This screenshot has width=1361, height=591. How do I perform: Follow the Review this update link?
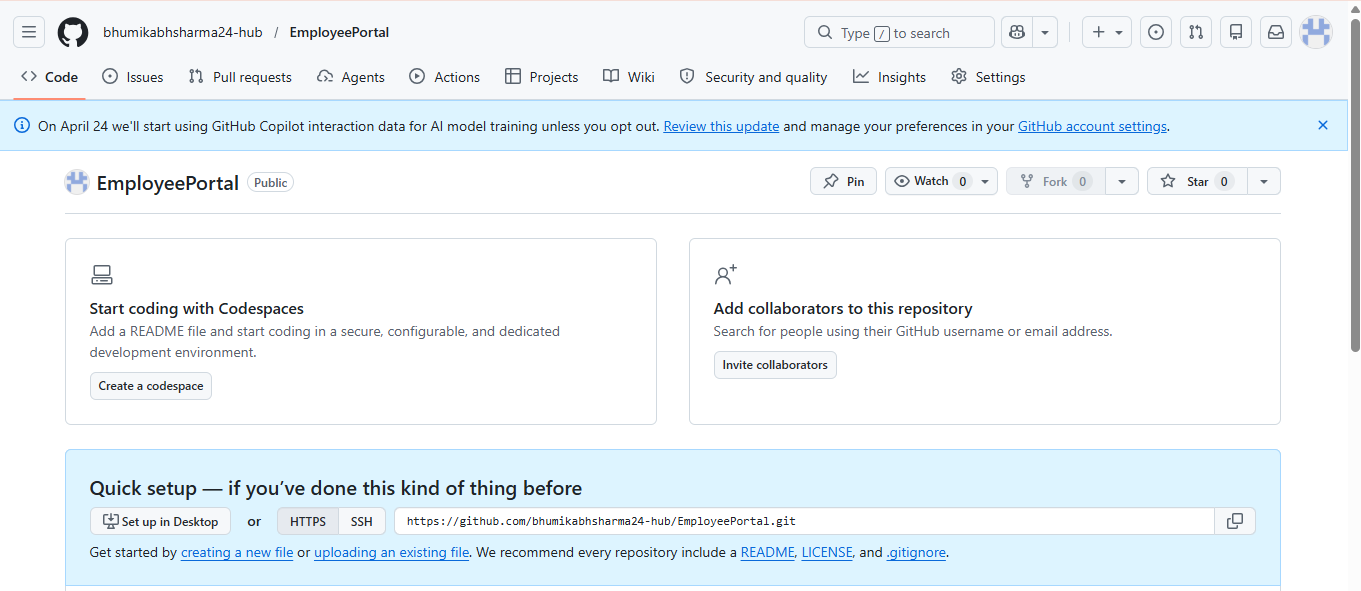tap(721, 126)
